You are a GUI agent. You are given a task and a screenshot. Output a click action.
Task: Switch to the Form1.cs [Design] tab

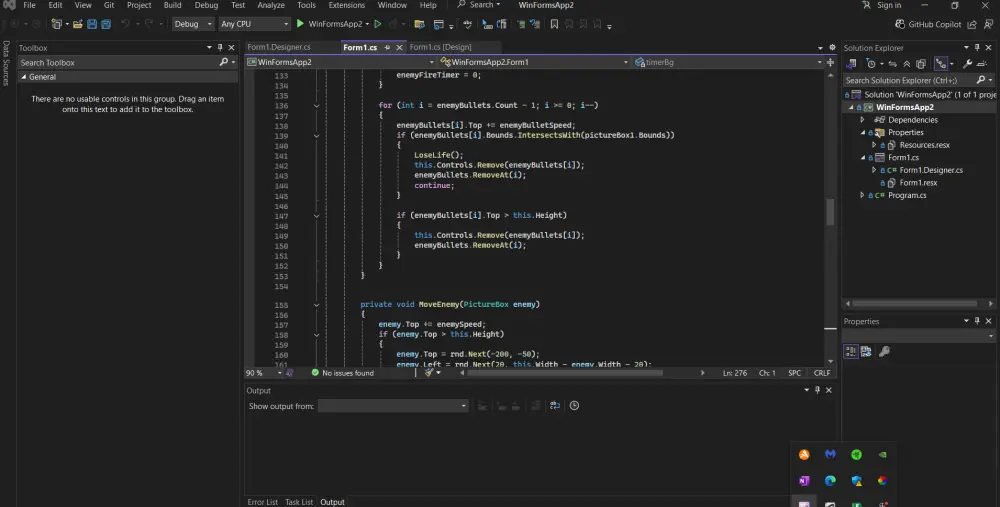click(440, 47)
